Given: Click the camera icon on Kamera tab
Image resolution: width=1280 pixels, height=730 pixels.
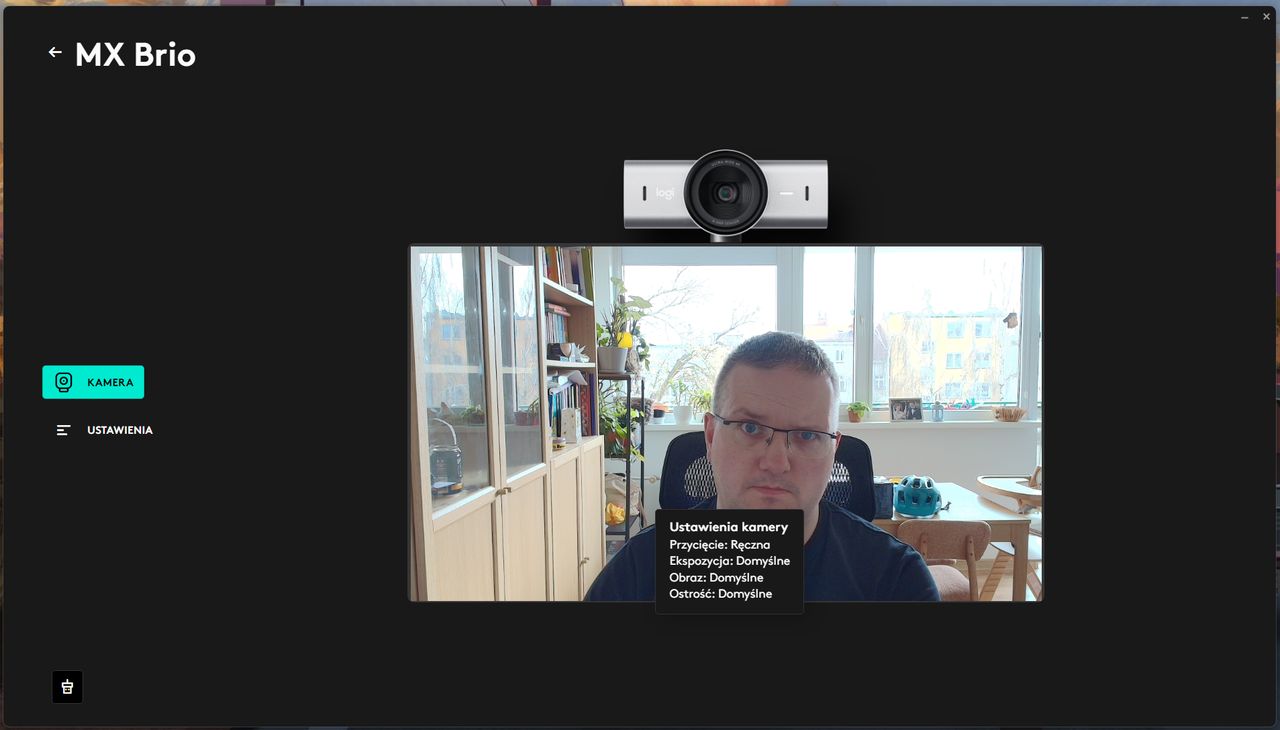Looking at the screenshot, I should point(64,382).
